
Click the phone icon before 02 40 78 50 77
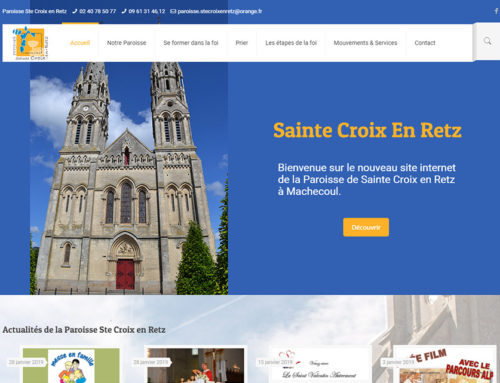[75, 11]
